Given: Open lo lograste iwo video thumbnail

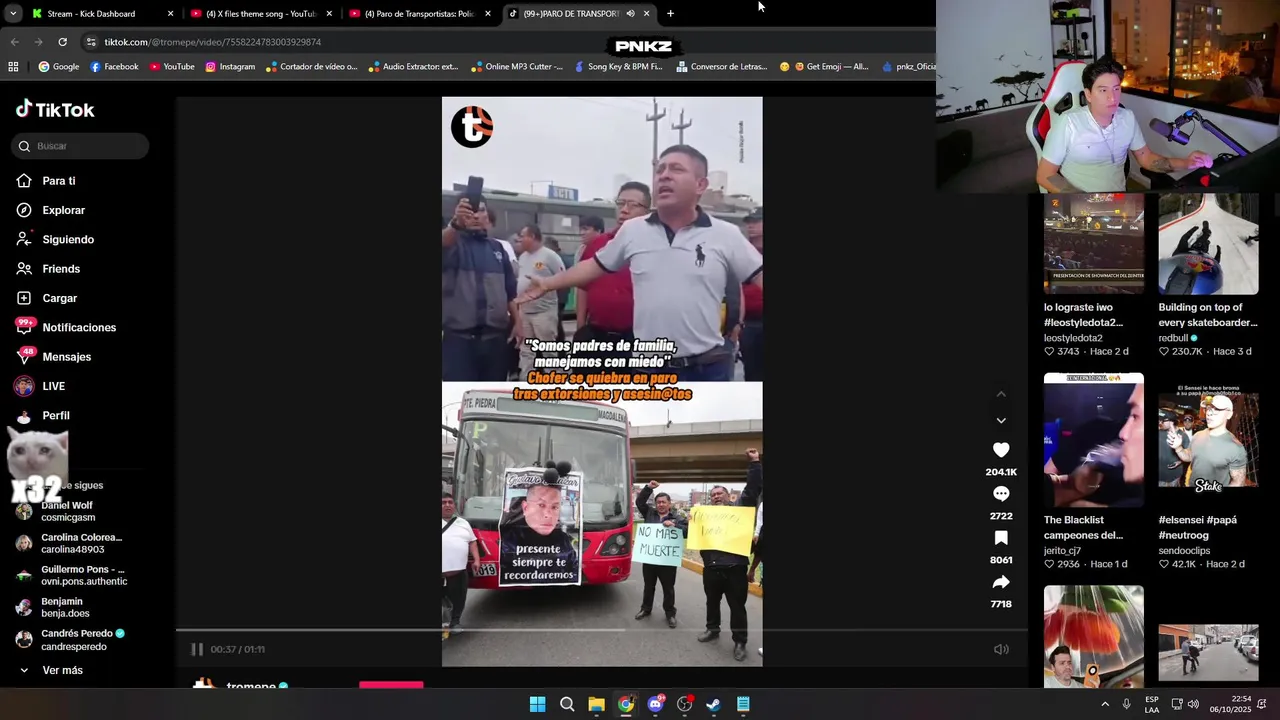Looking at the screenshot, I should tap(1094, 243).
